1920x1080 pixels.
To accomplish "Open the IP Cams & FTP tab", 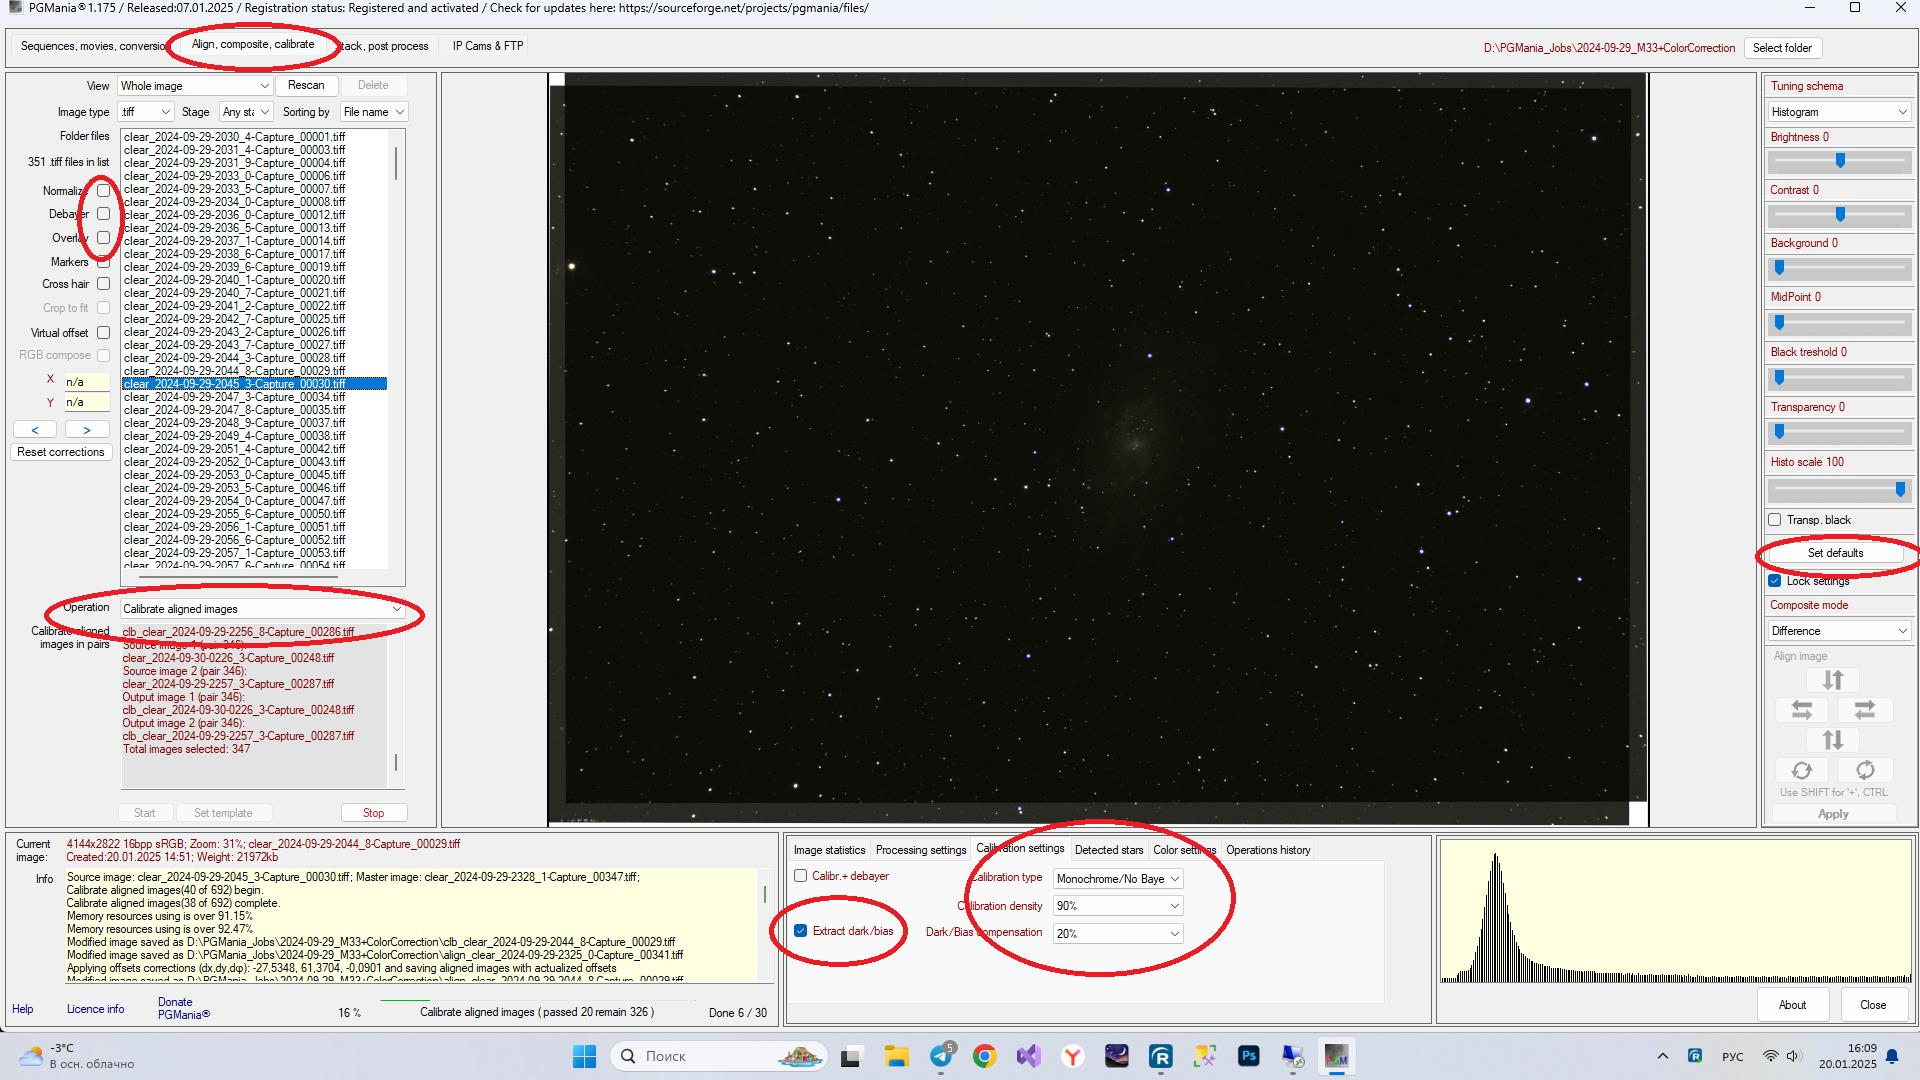I will (x=487, y=46).
